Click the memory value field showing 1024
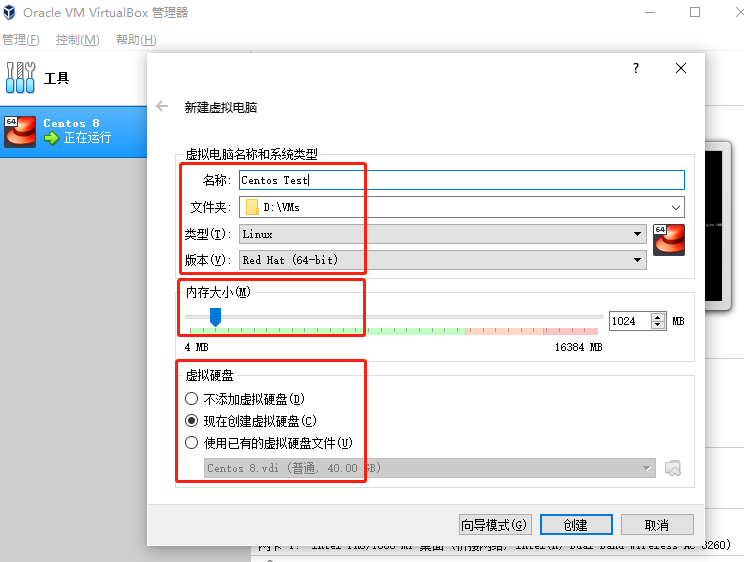 point(631,321)
